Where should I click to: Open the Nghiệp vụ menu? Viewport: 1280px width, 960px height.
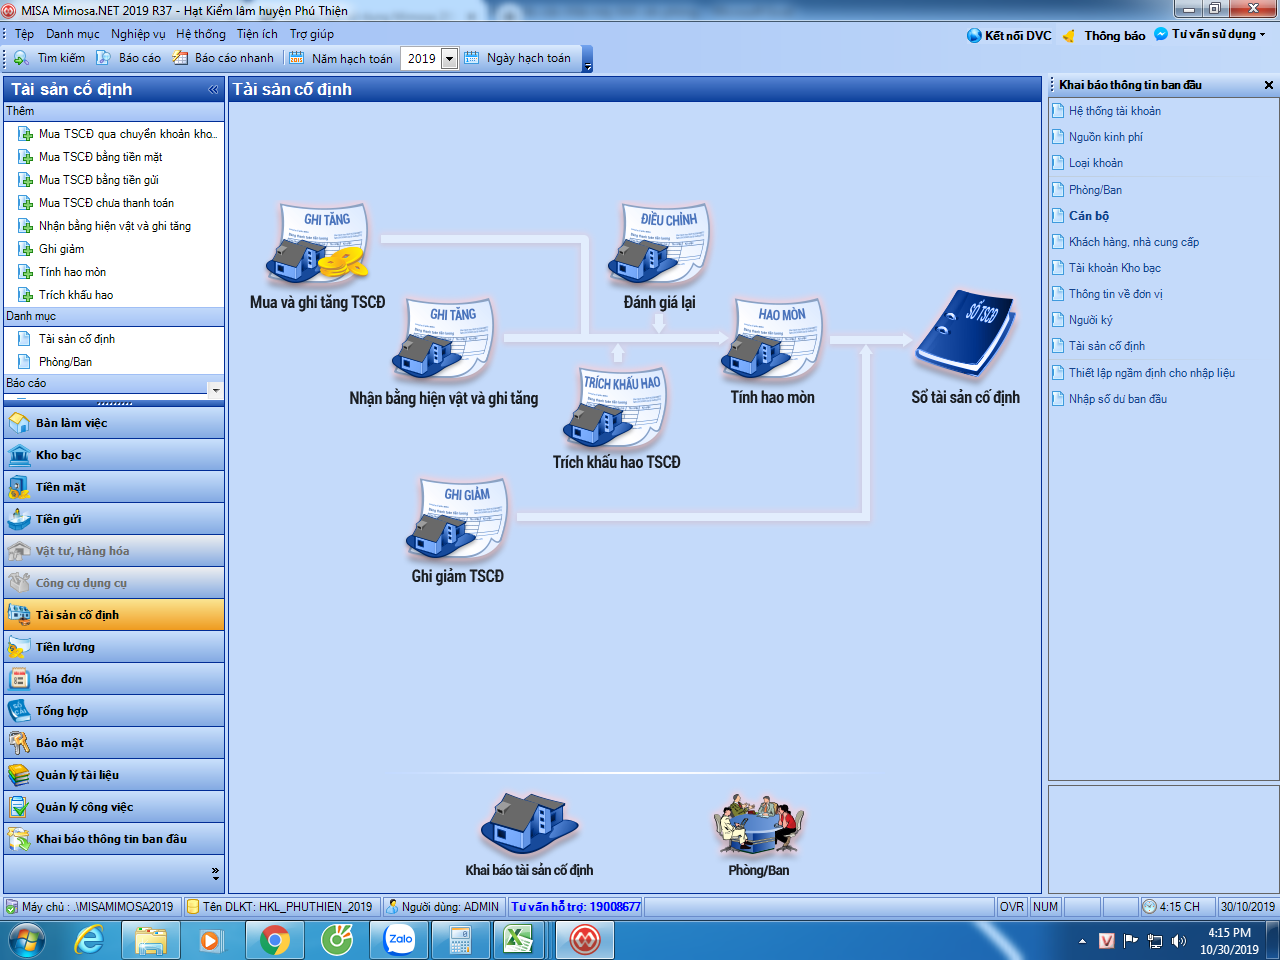pyautogui.click(x=138, y=34)
